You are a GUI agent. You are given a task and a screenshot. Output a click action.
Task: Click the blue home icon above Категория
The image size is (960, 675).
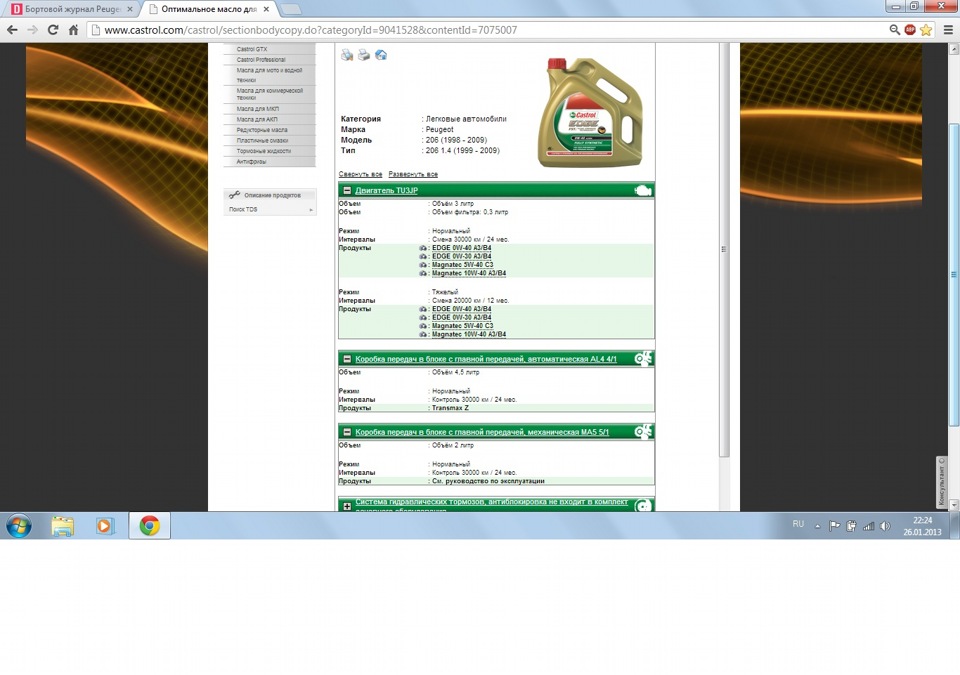(381, 55)
